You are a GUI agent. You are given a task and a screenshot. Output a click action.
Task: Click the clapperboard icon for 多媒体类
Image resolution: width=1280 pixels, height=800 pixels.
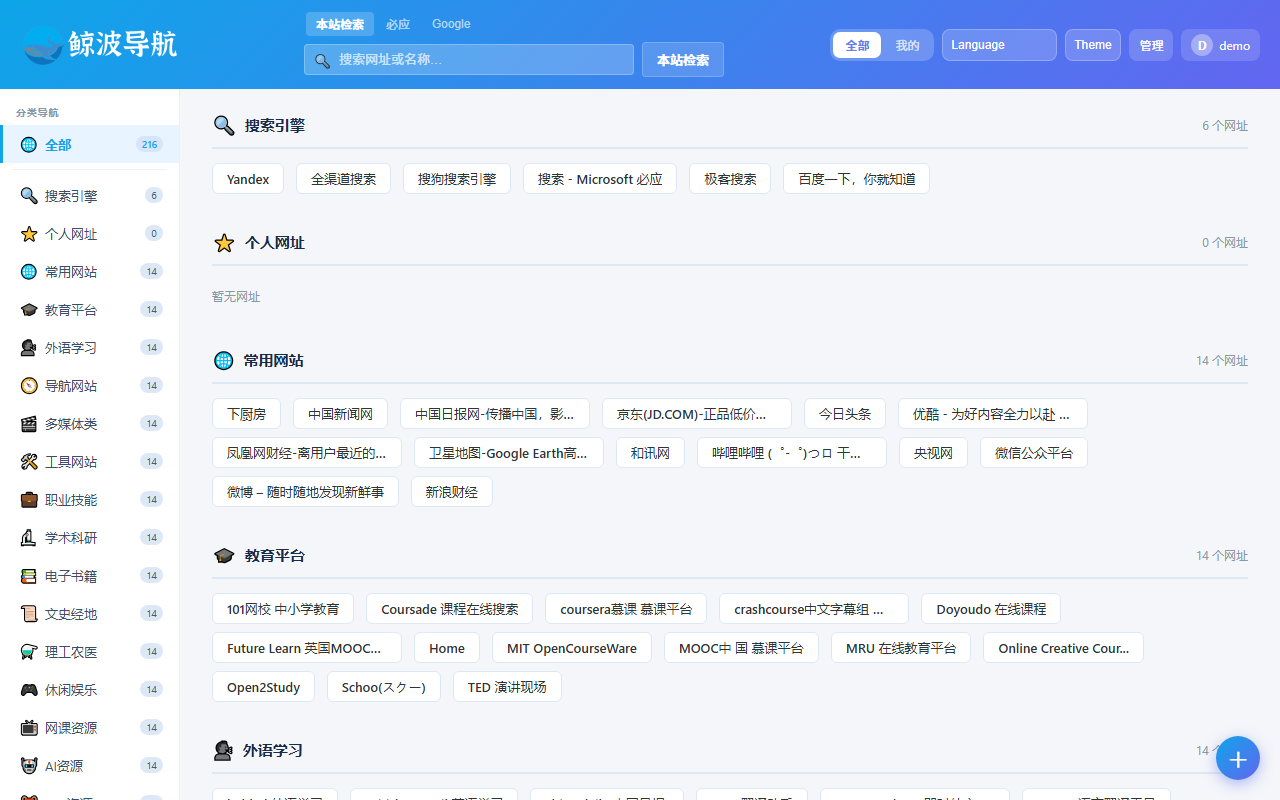29,424
